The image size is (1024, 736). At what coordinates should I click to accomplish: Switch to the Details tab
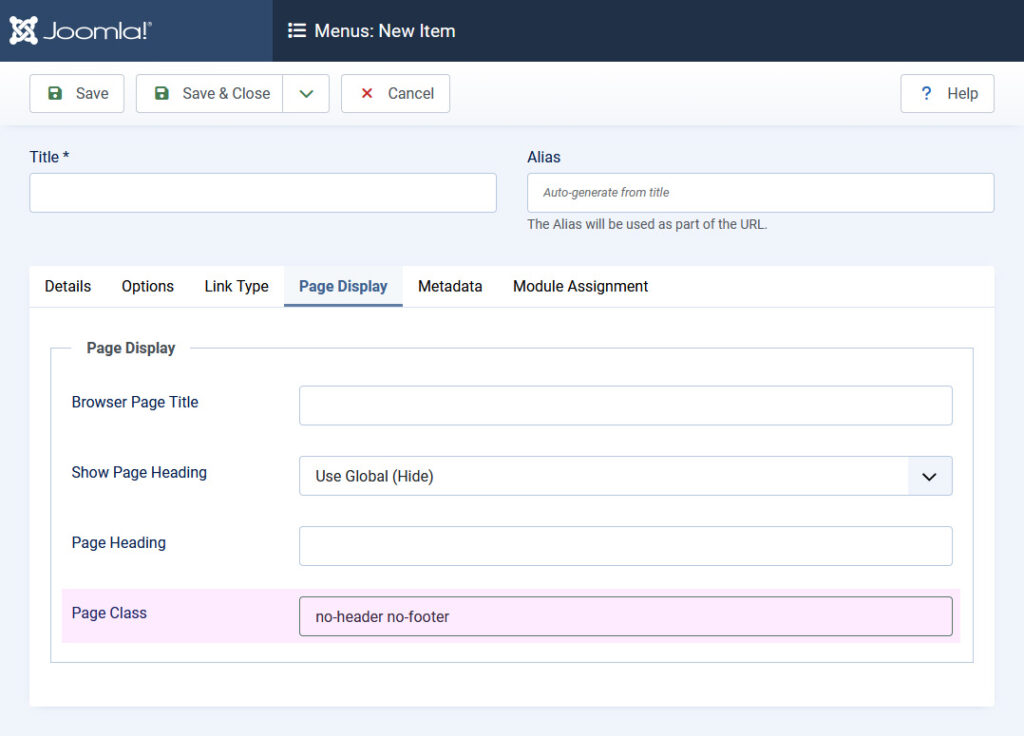(68, 286)
